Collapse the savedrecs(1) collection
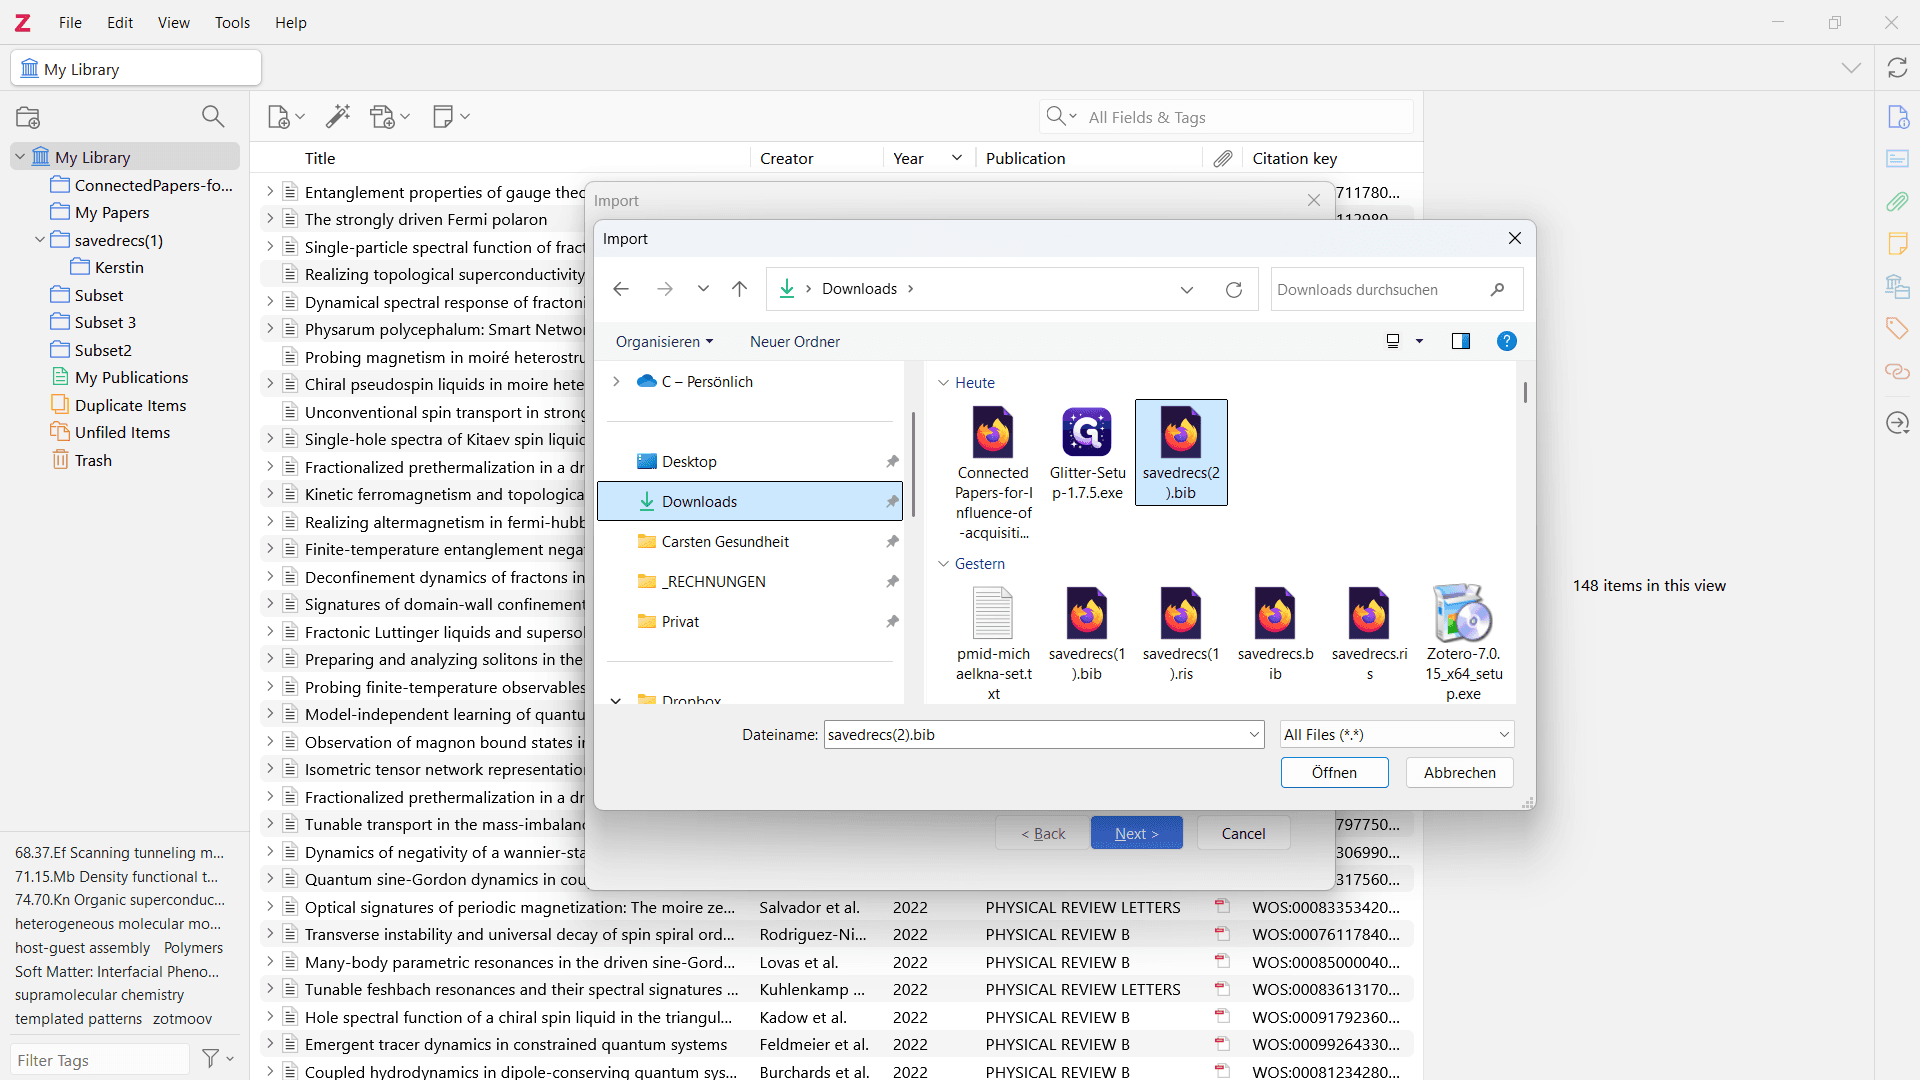The height and width of the screenshot is (1080, 1920). point(40,240)
